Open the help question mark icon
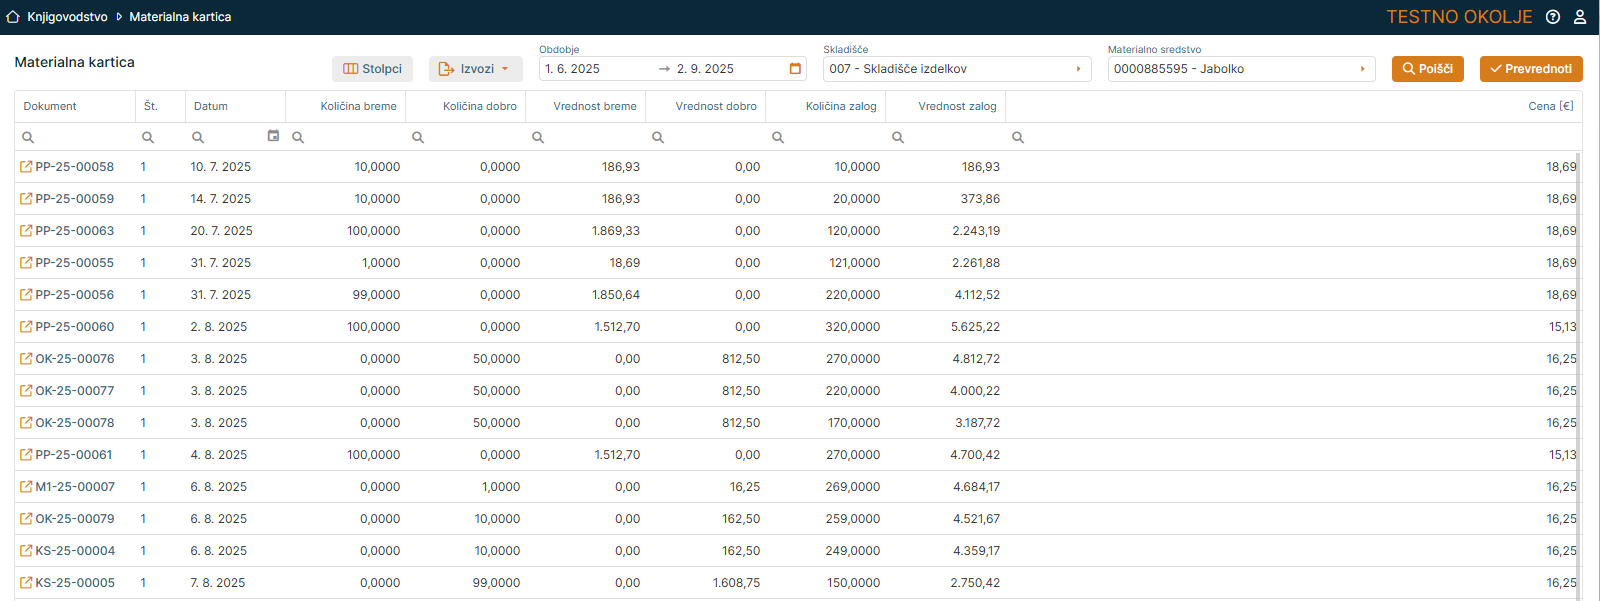Image resolution: width=1600 pixels, height=601 pixels. click(x=1553, y=17)
